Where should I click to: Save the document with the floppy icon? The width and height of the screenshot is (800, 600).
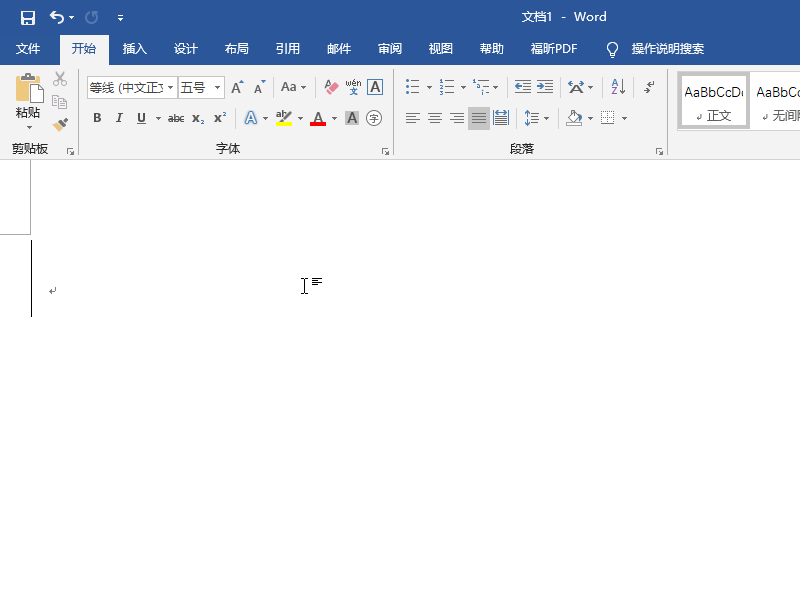click(28, 18)
